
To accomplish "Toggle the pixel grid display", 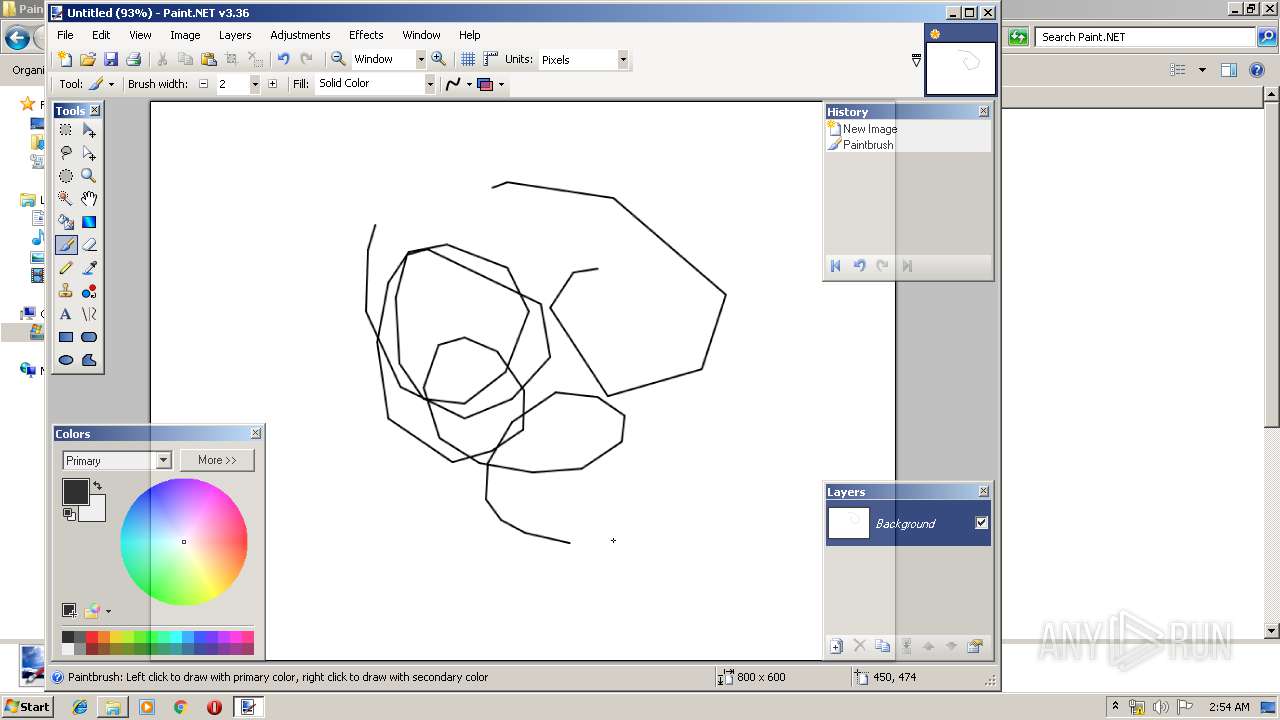I will click(468, 59).
